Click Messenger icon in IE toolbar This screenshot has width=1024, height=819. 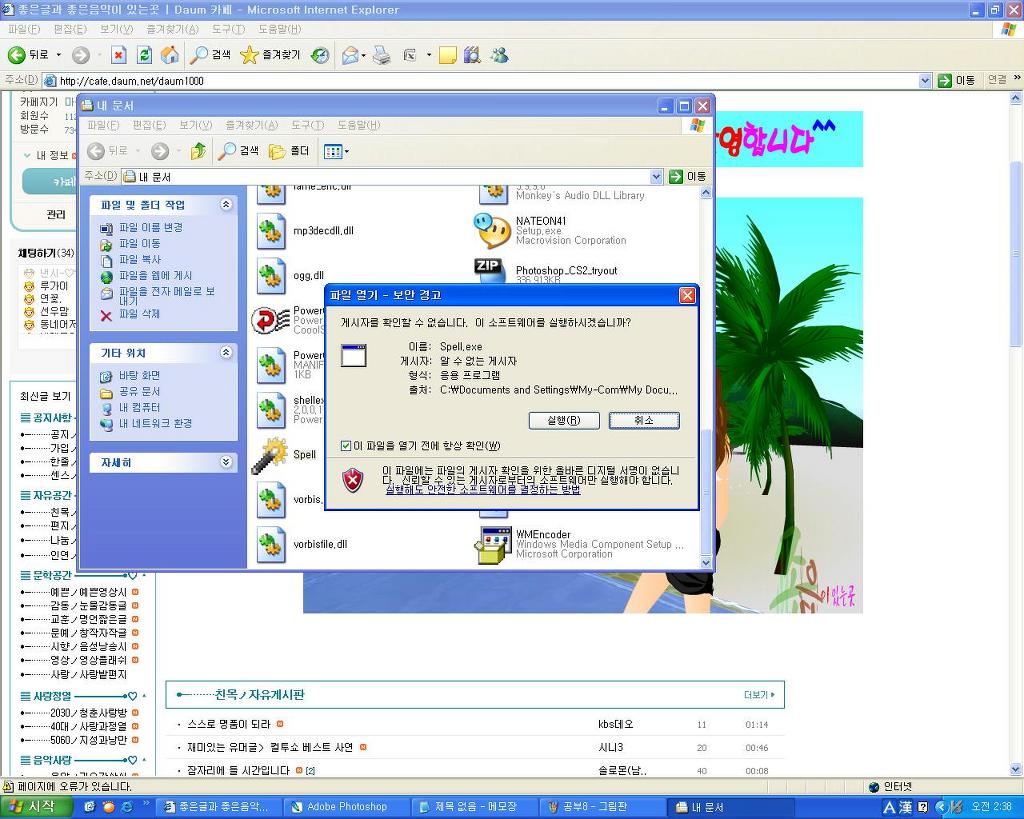point(500,55)
